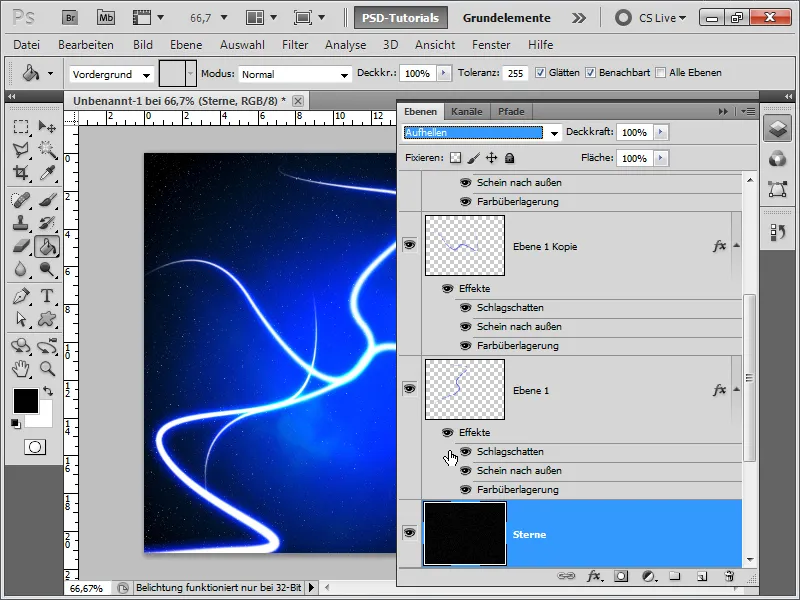Select the Eraser tool

point(21,246)
